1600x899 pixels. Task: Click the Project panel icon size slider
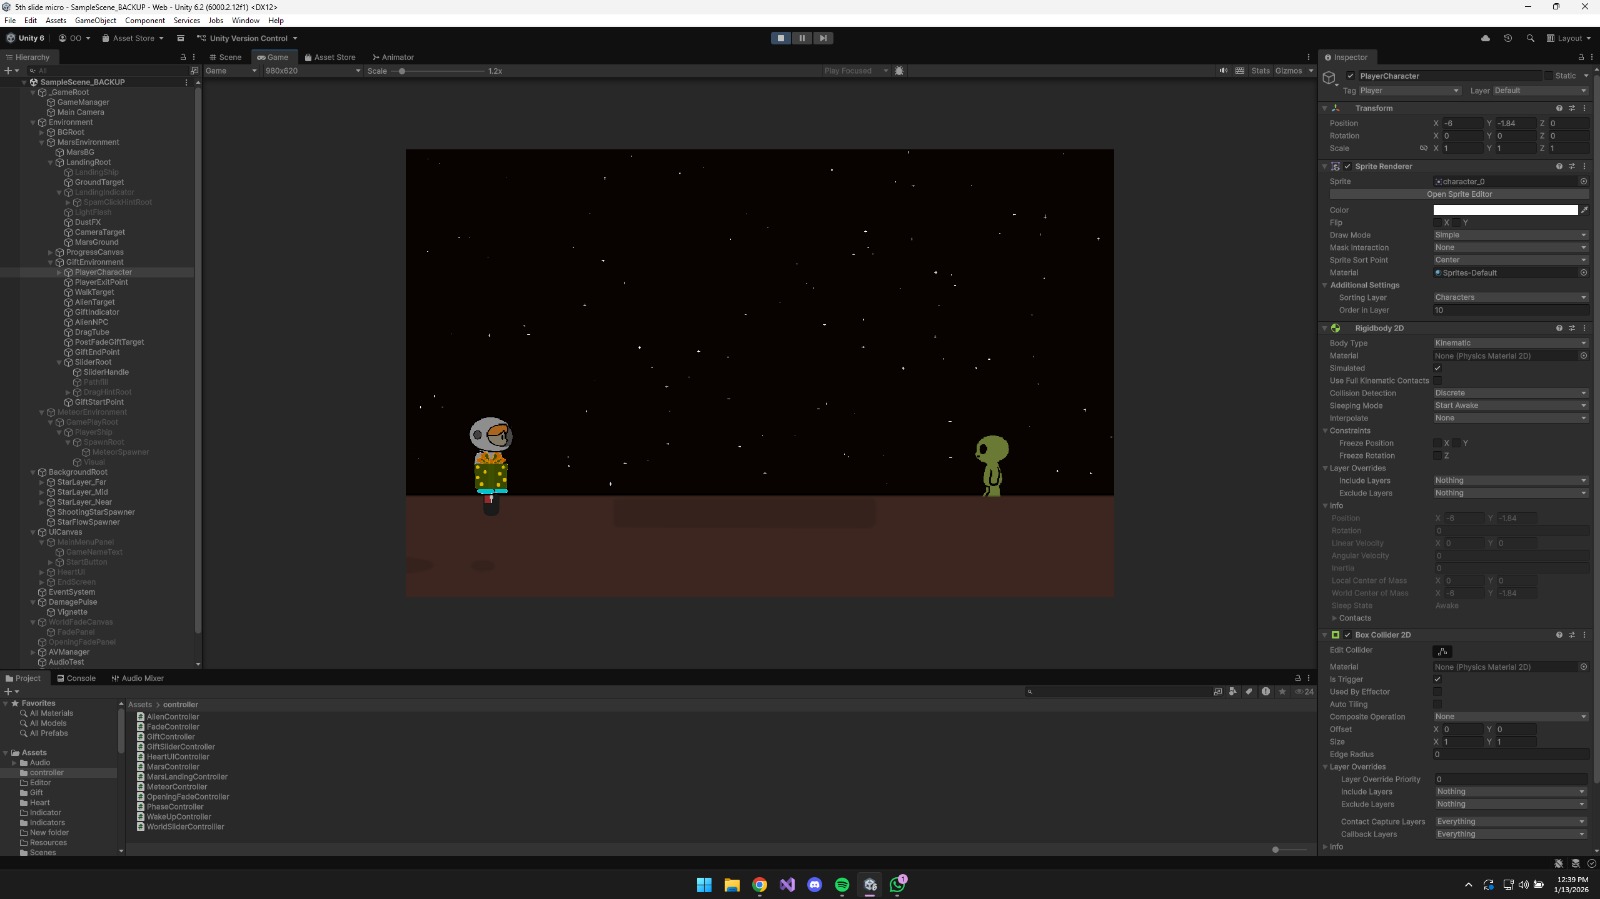[1289, 849]
